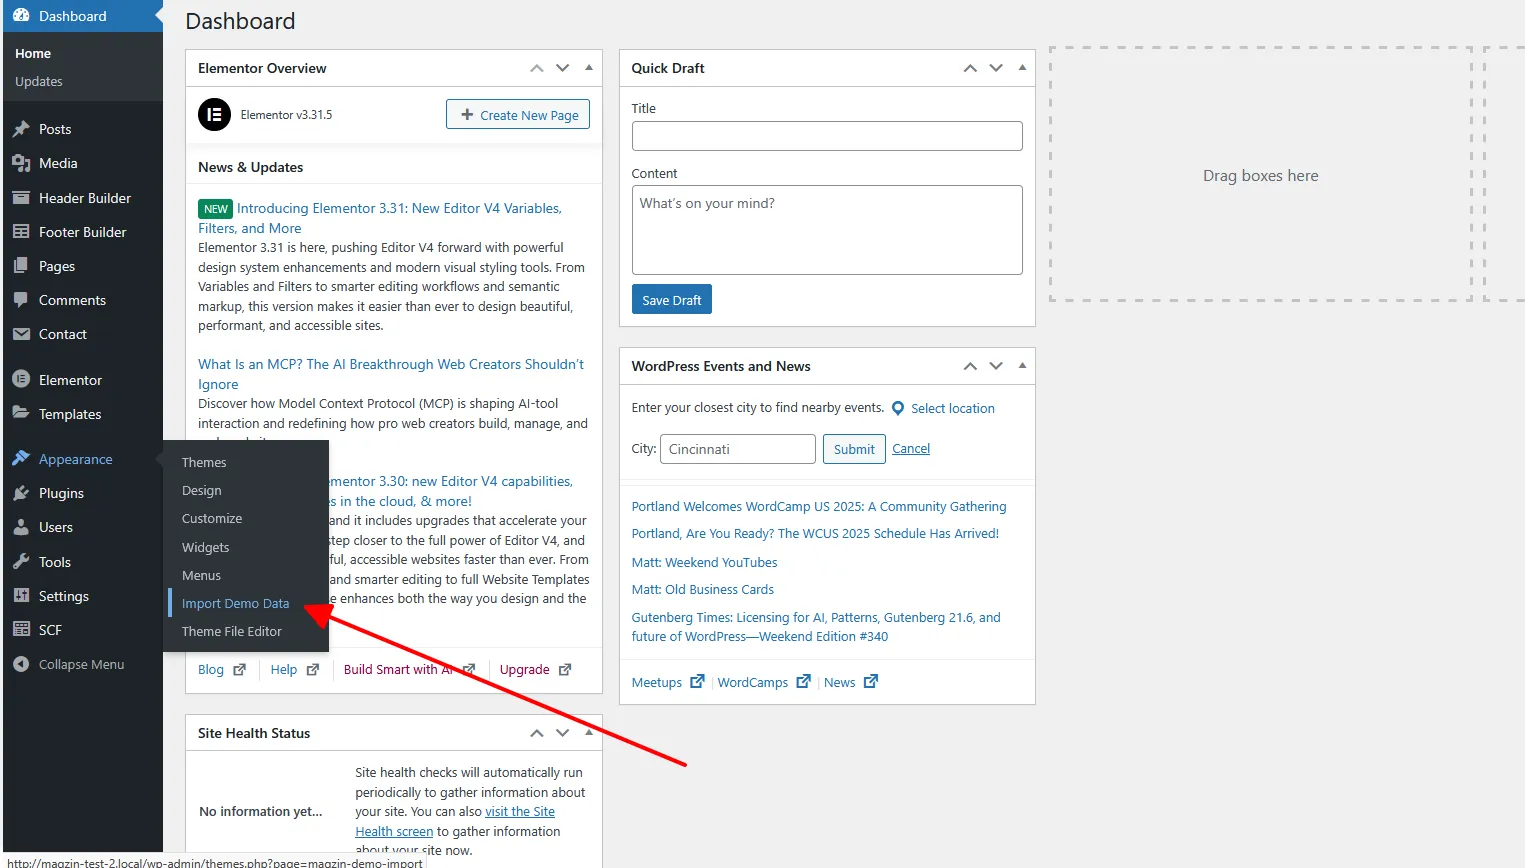Screen dimensions: 1525x868
Task: Click the Collapse Menu arrow icon
Action: 21,664
